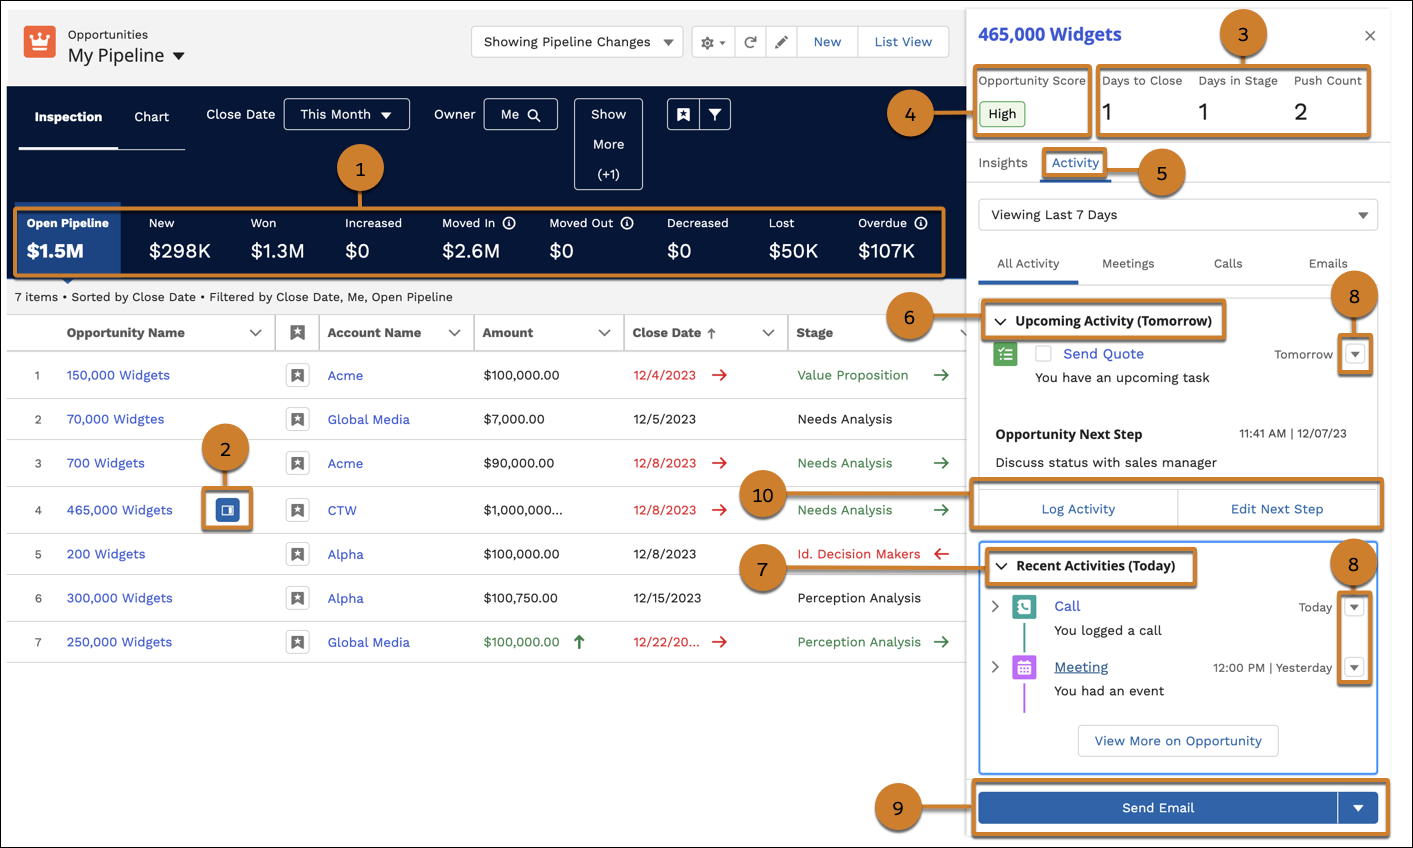The image size is (1413, 848).
Task: Click the Call activity phone icon
Action: (x=1024, y=606)
